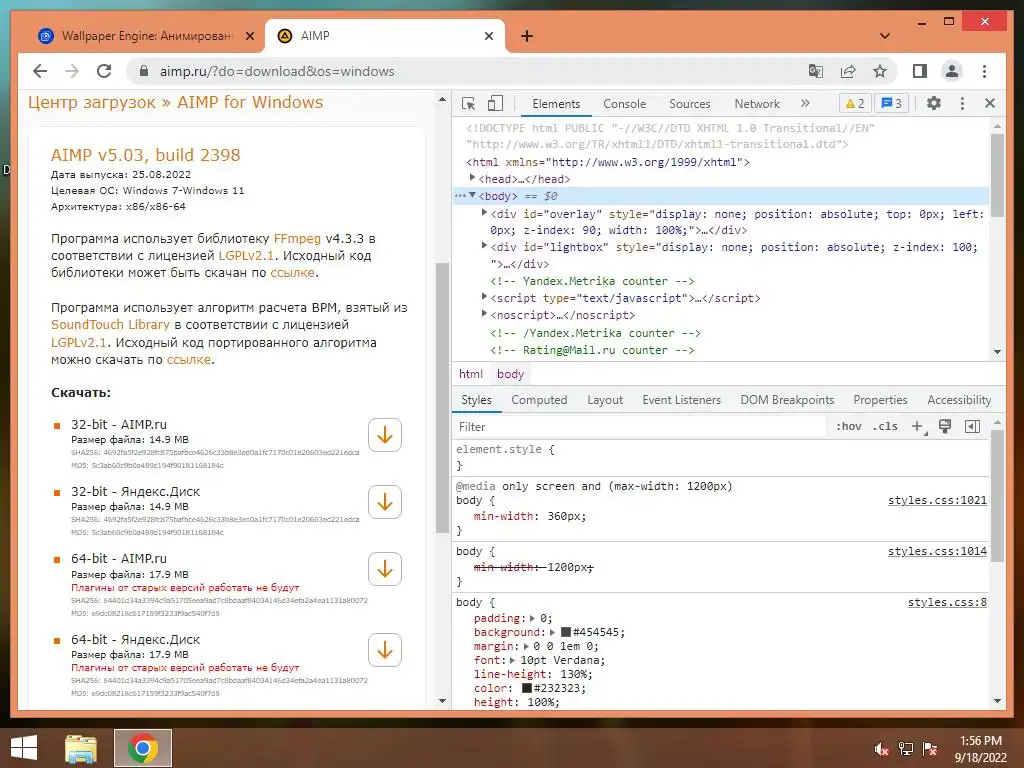Toggle the device toolbar icon

pyautogui.click(x=496, y=103)
